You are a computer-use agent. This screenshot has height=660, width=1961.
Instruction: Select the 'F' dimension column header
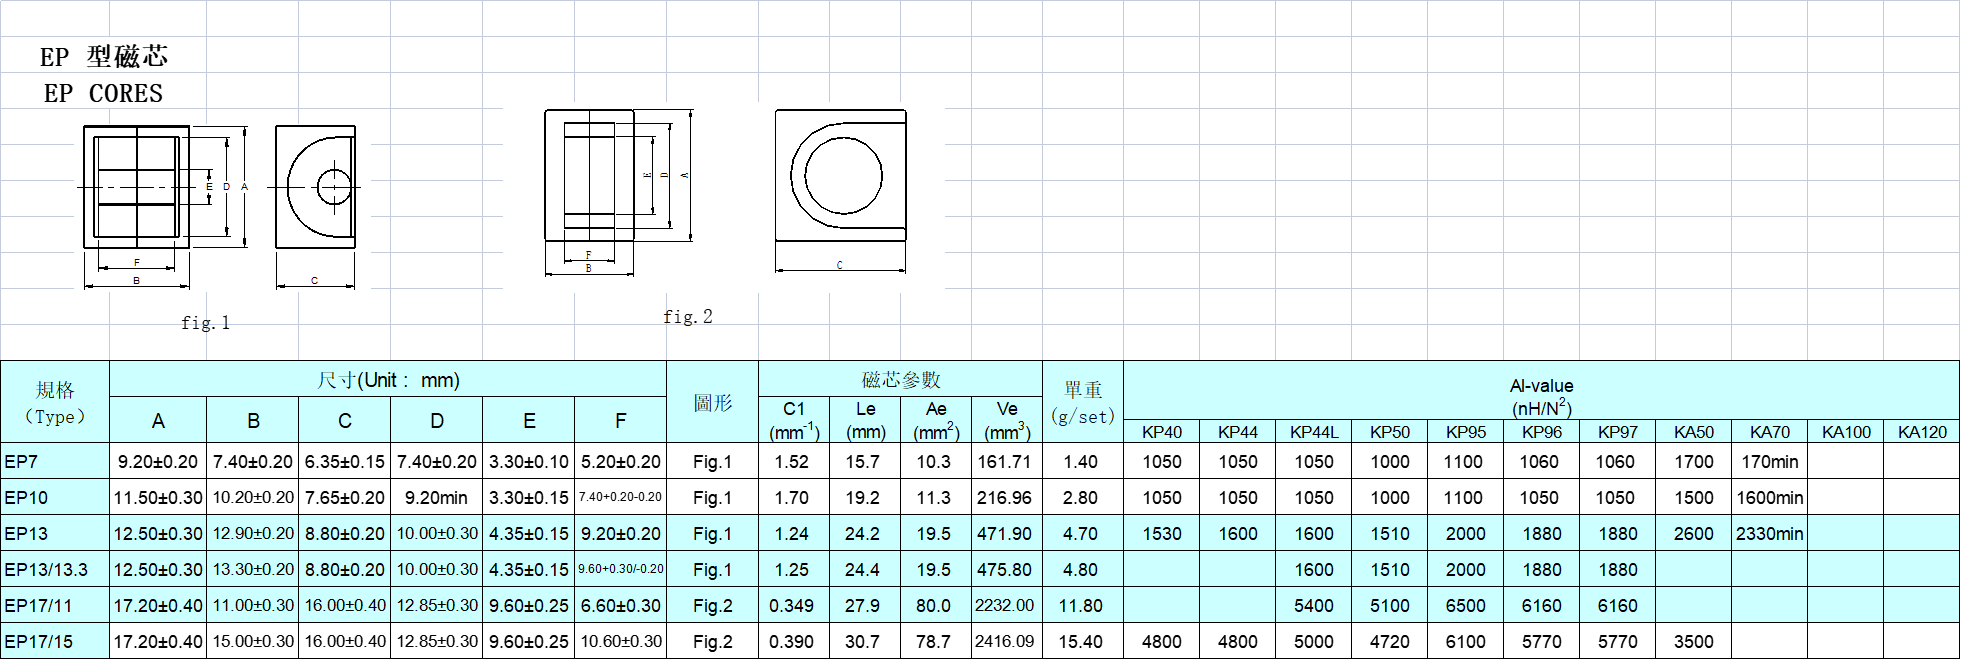pyautogui.click(x=621, y=420)
